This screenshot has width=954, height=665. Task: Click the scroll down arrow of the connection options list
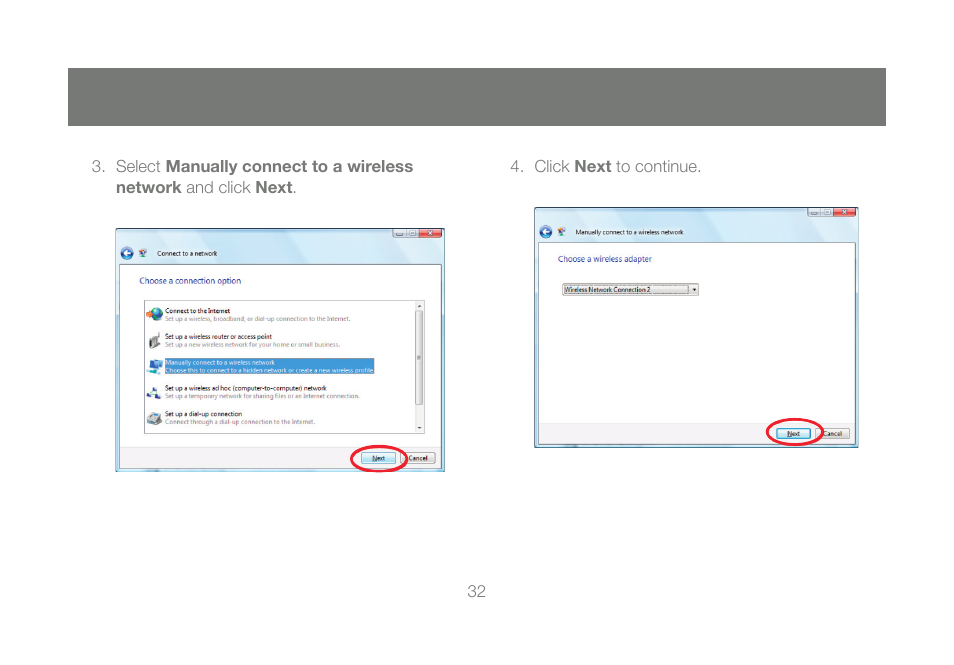tap(419, 428)
